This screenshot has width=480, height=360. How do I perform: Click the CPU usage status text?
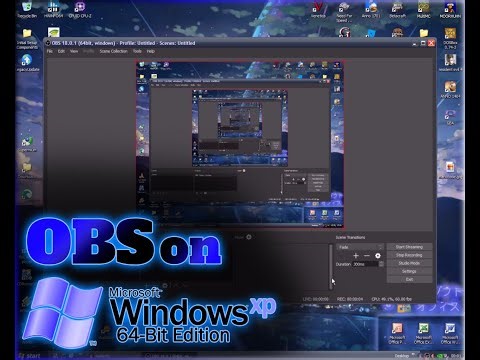tap(392, 299)
